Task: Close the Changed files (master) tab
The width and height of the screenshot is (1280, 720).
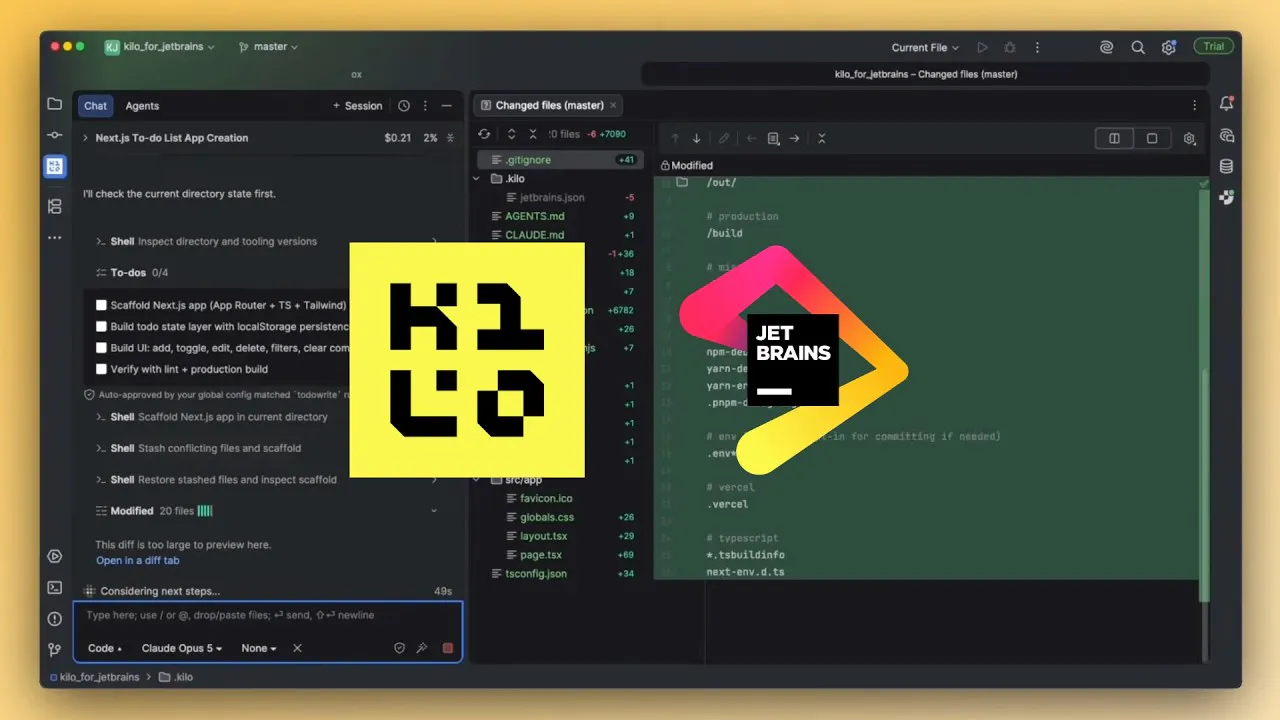Action: coord(613,105)
